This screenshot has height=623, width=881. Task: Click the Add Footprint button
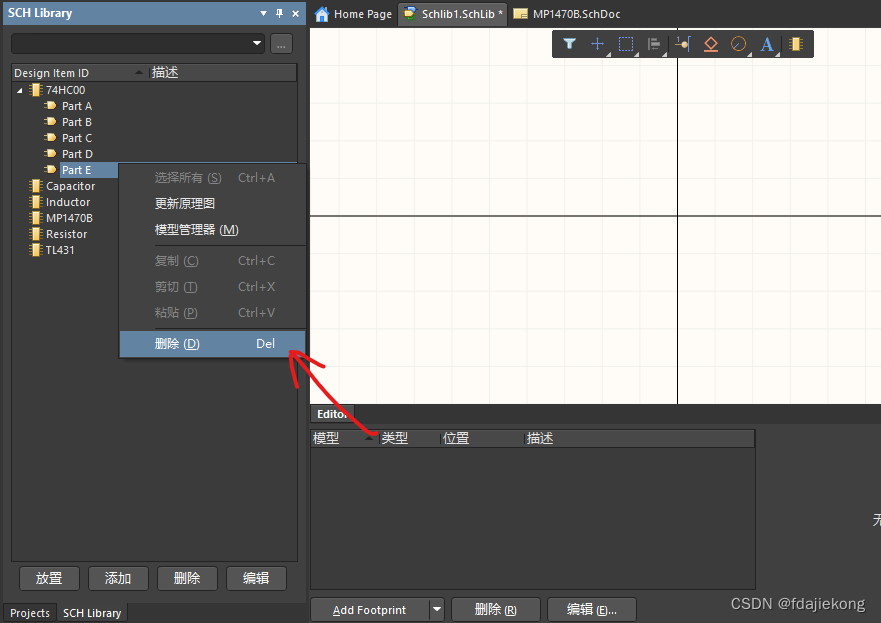370,610
